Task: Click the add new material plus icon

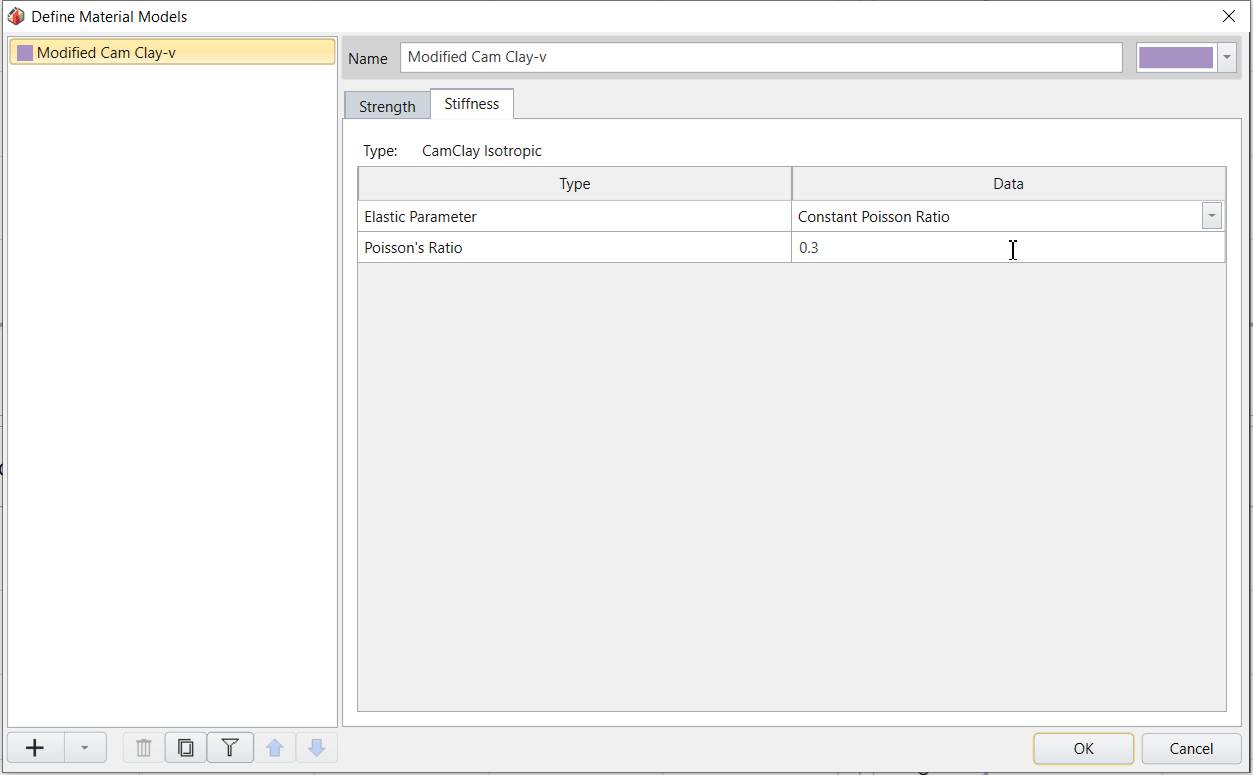Action: [x=35, y=748]
